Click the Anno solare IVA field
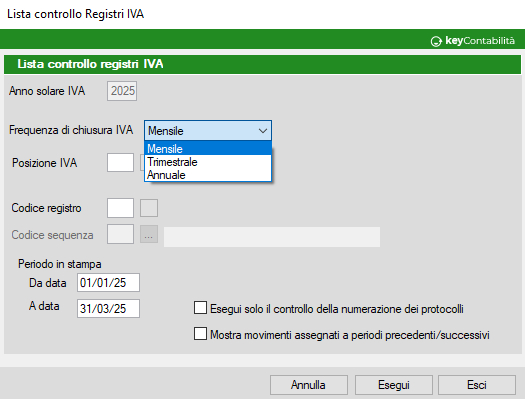This screenshot has height=399, width=525. tap(122, 91)
